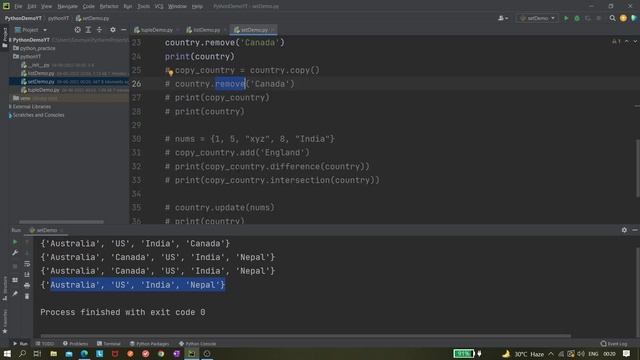Click the wrench icon in Run panel
640x360 pixels.
point(15,253)
